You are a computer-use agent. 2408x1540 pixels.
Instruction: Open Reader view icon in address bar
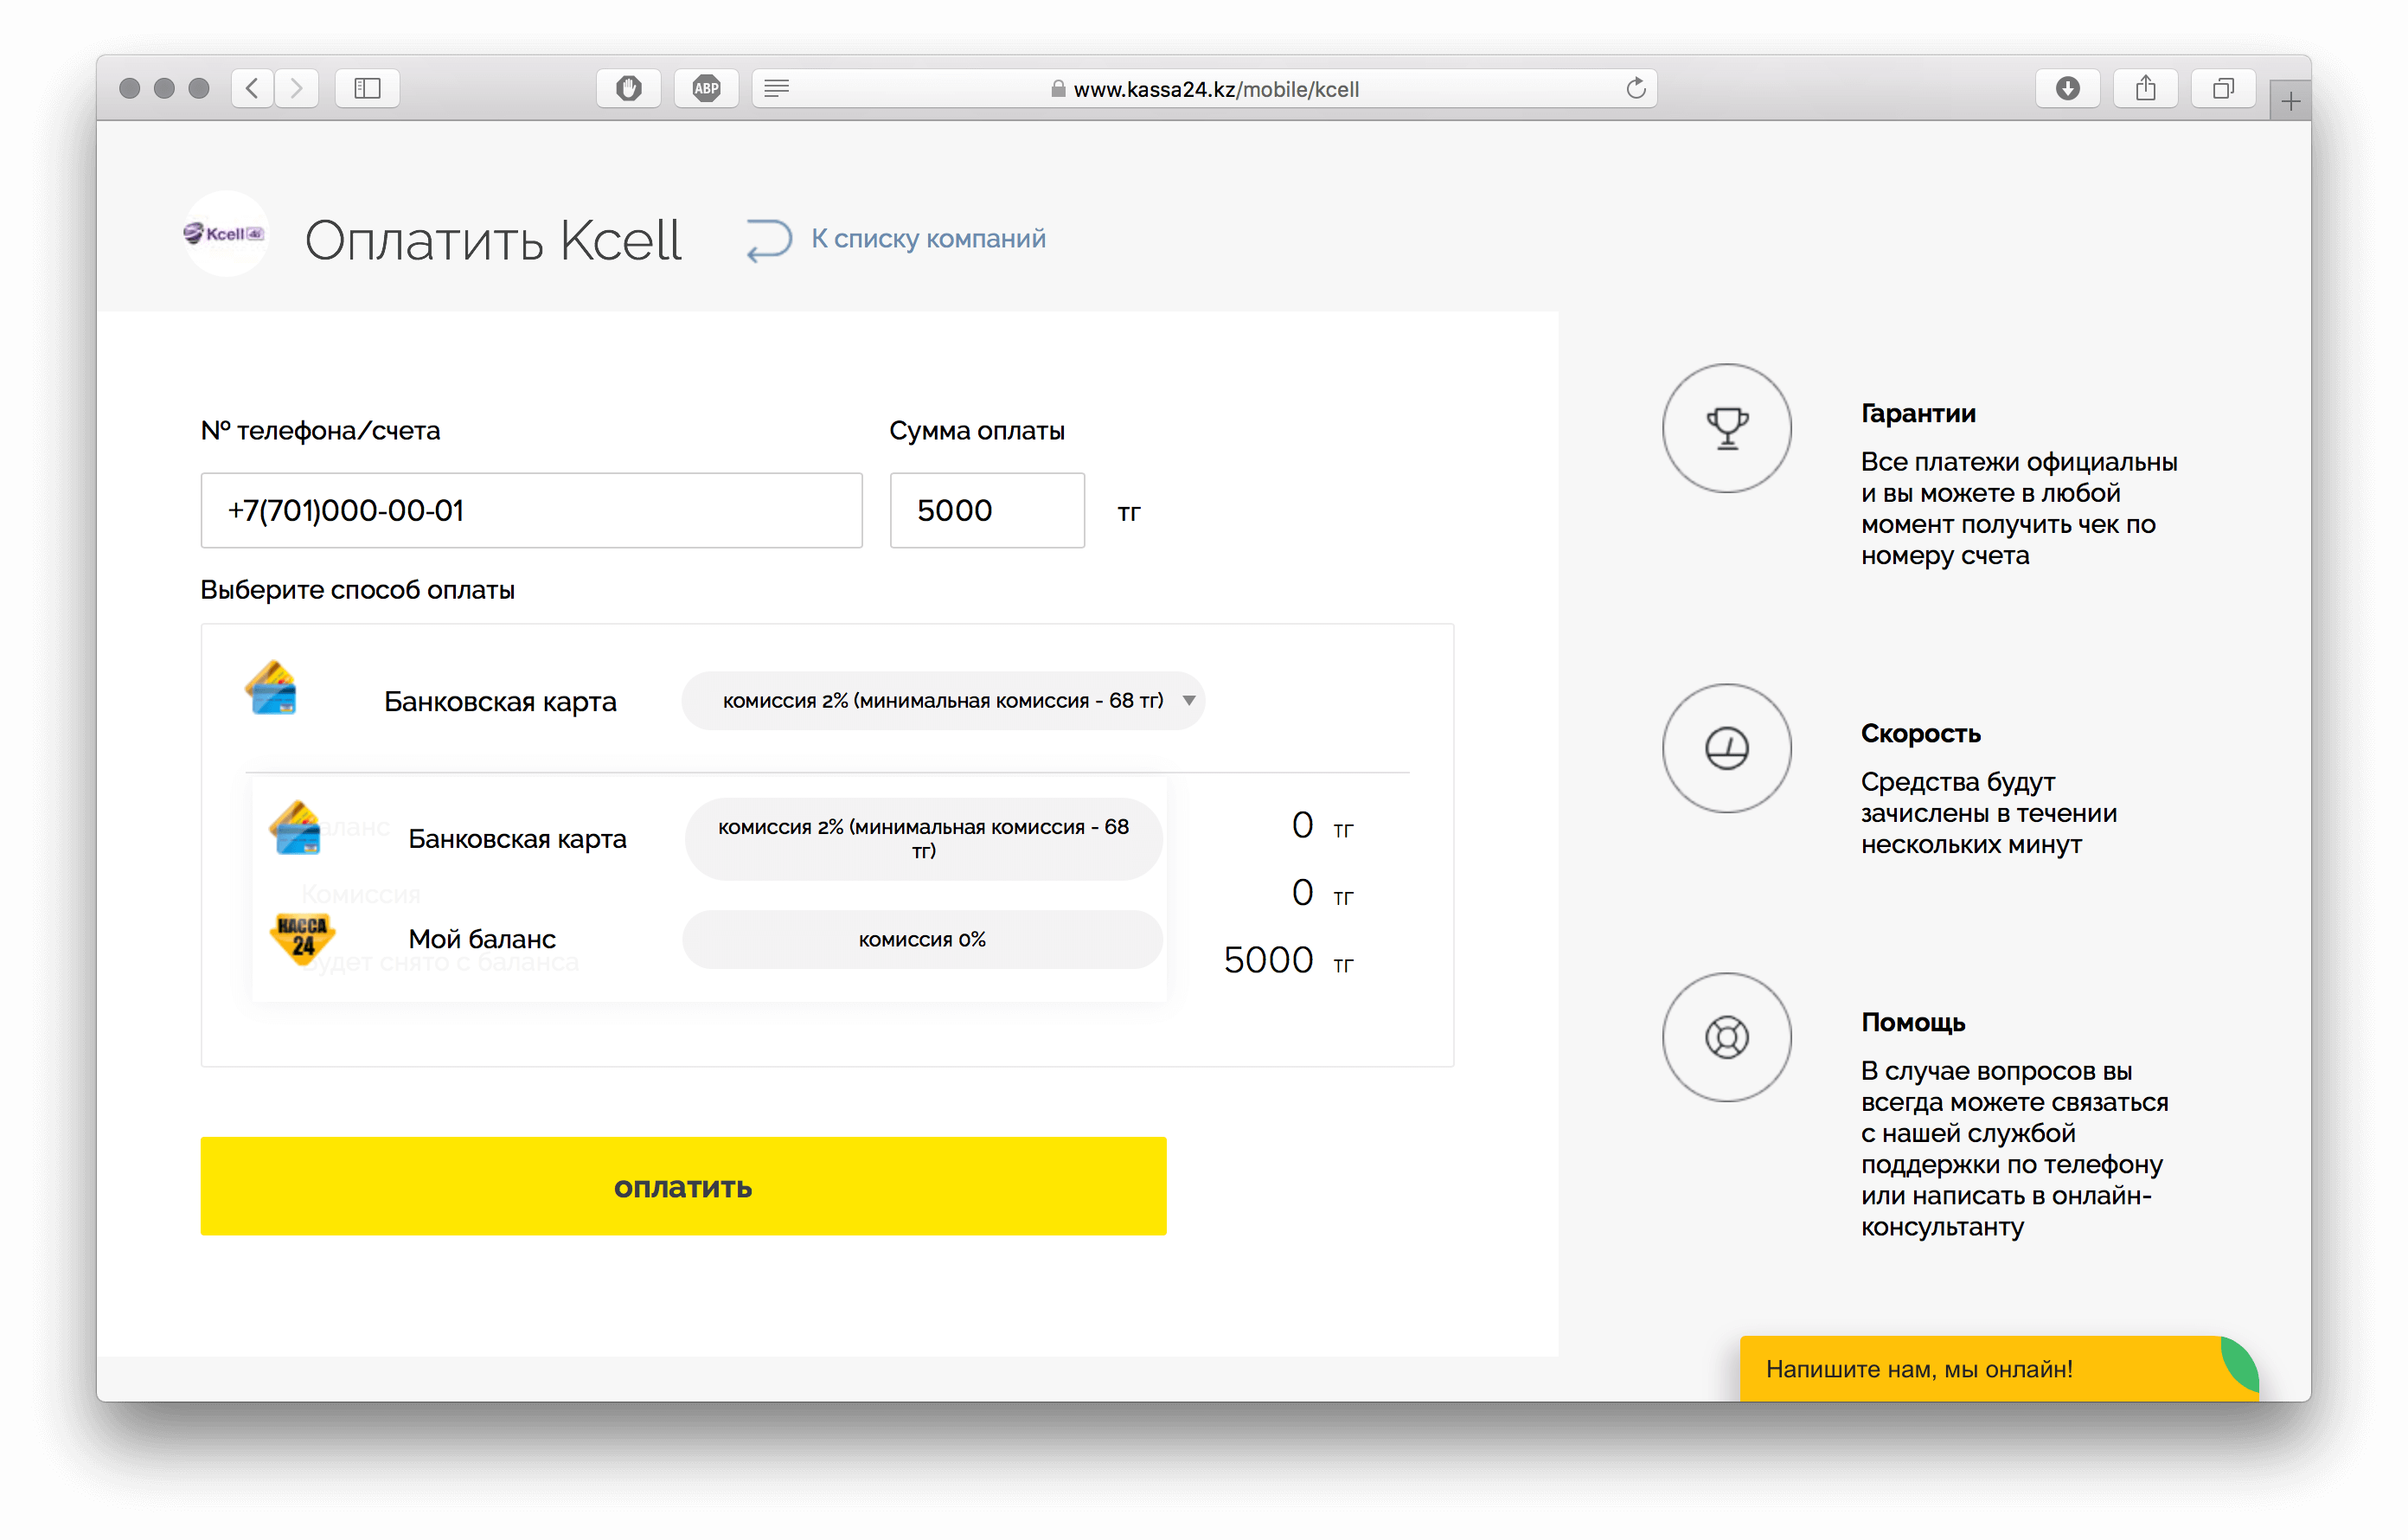(777, 88)
